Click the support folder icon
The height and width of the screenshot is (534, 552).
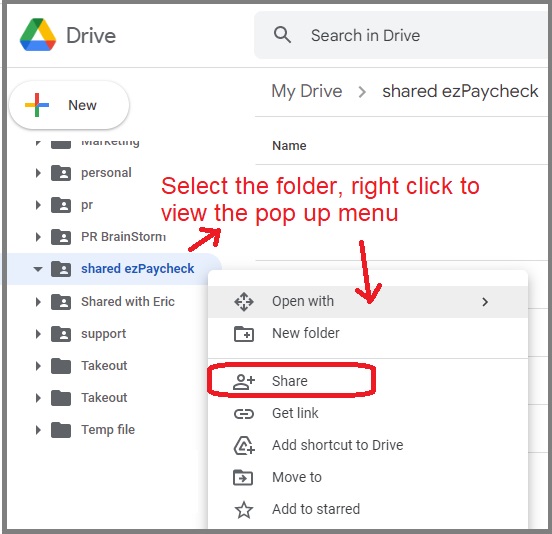point(61,334)
